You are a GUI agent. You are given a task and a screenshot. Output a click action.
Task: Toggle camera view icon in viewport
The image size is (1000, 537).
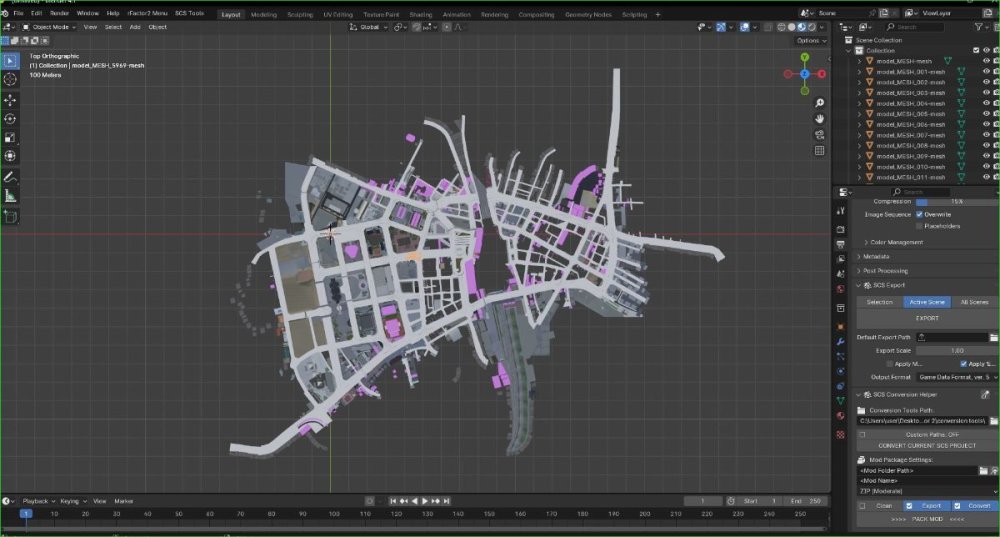pos(820,135)
